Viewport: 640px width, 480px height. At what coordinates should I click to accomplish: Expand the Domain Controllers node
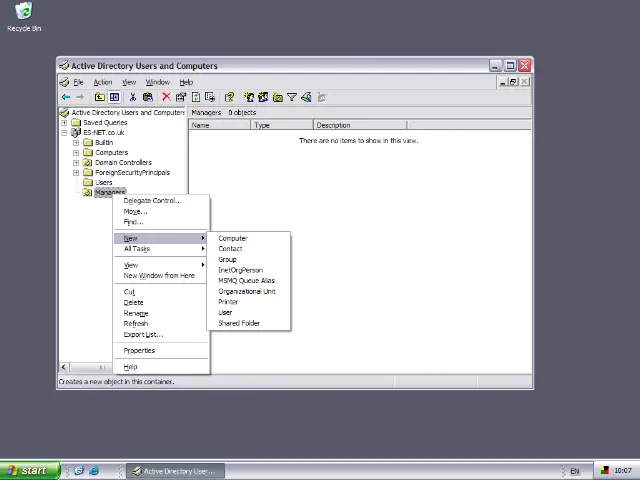76,162
